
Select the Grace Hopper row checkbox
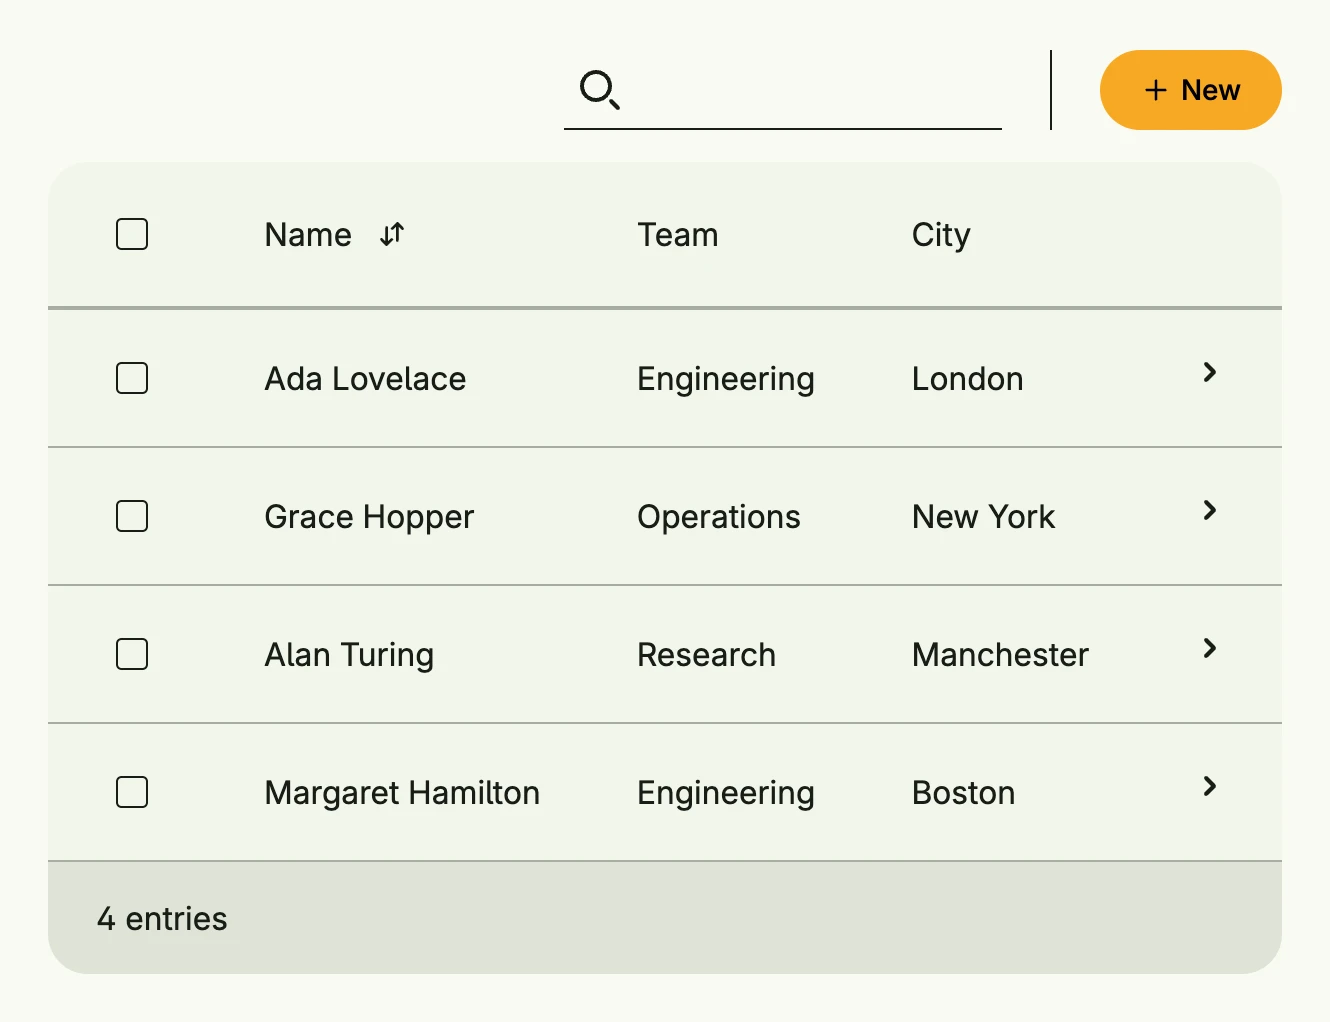coord(132,516)
